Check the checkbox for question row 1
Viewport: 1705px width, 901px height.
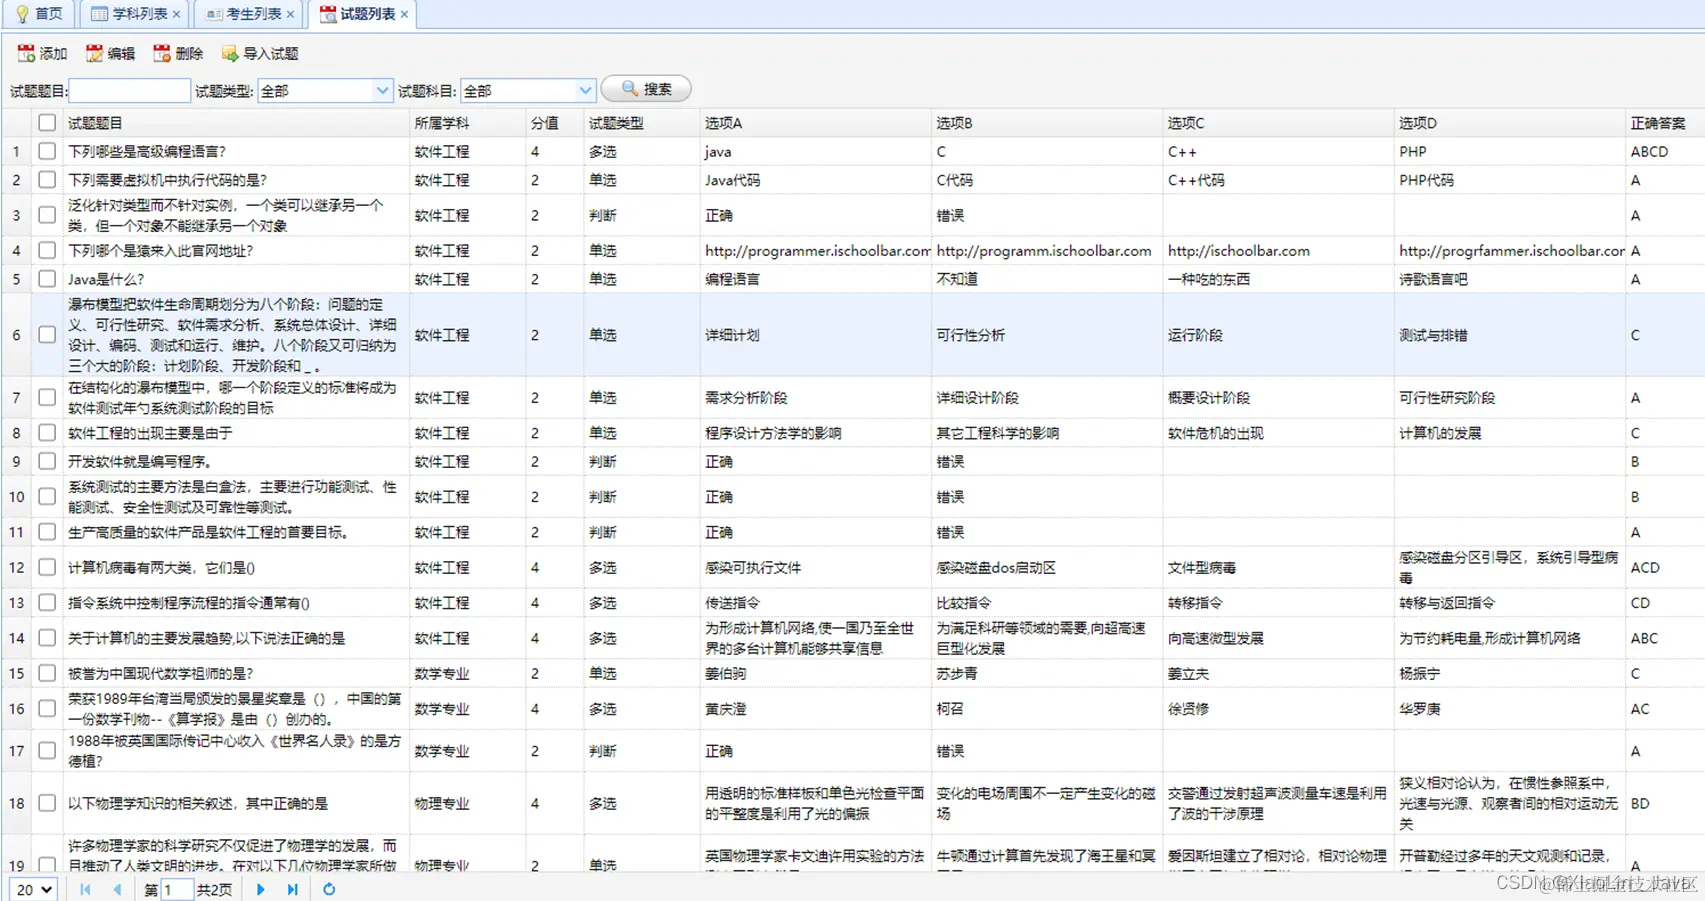[47, 151]
